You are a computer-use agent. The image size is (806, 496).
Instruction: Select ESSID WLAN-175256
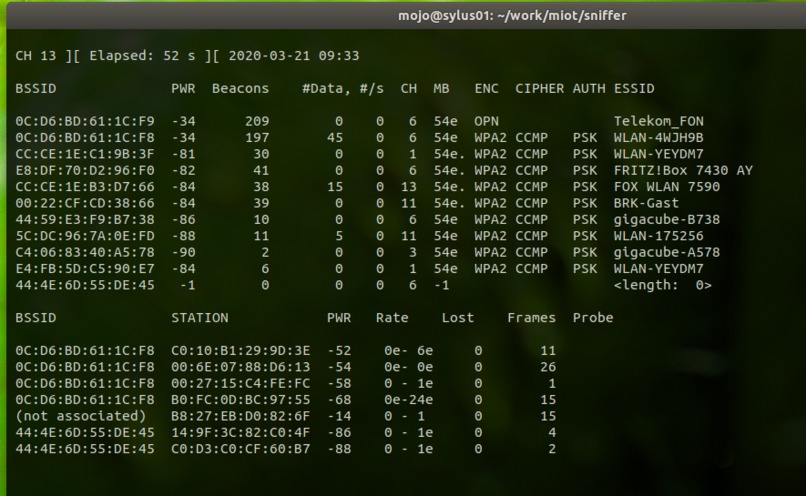click(x=658, y=236)
